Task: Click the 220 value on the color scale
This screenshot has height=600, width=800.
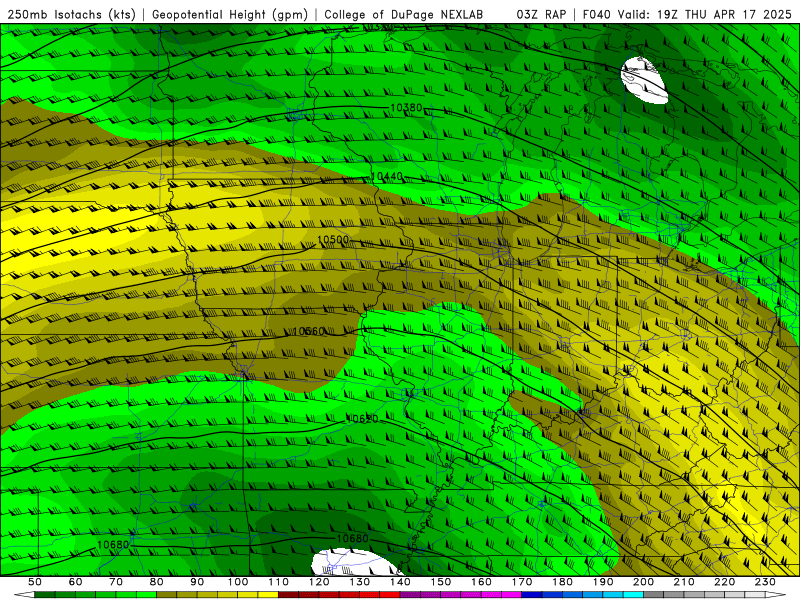Action: click(x=724, y=582)
